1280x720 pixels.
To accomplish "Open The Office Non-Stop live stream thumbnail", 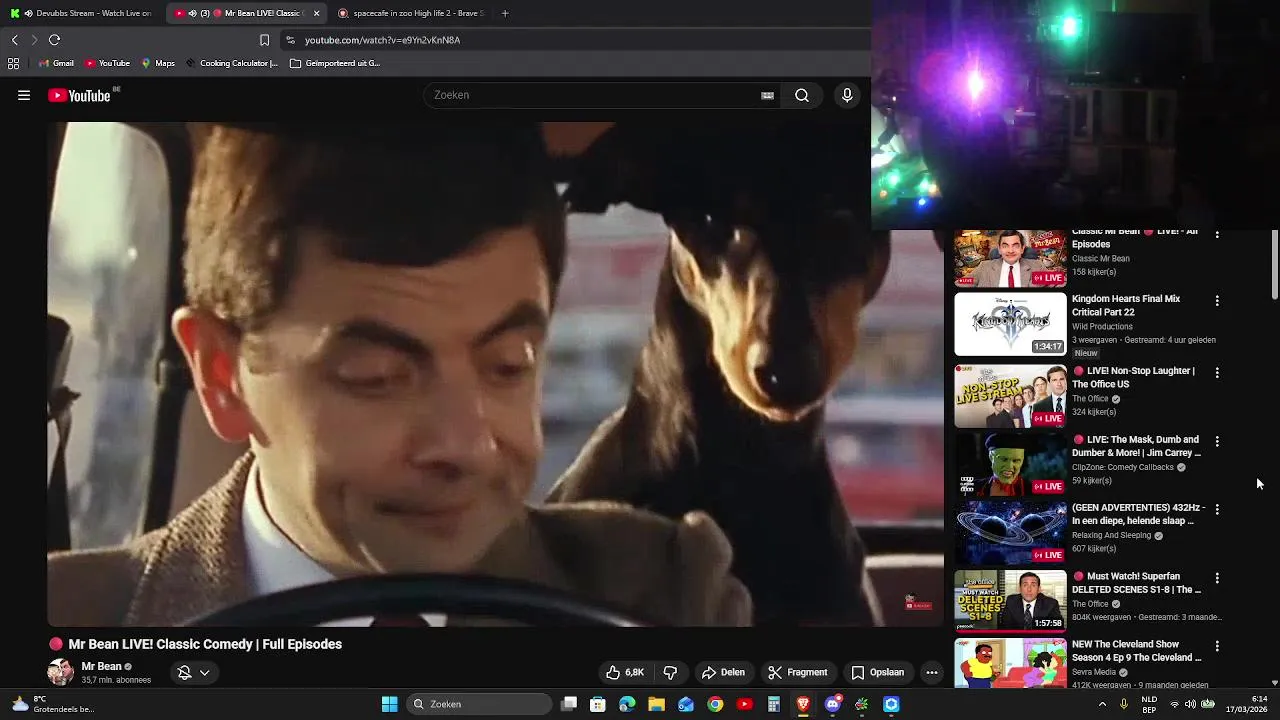I will click(x=1010, y=396).
